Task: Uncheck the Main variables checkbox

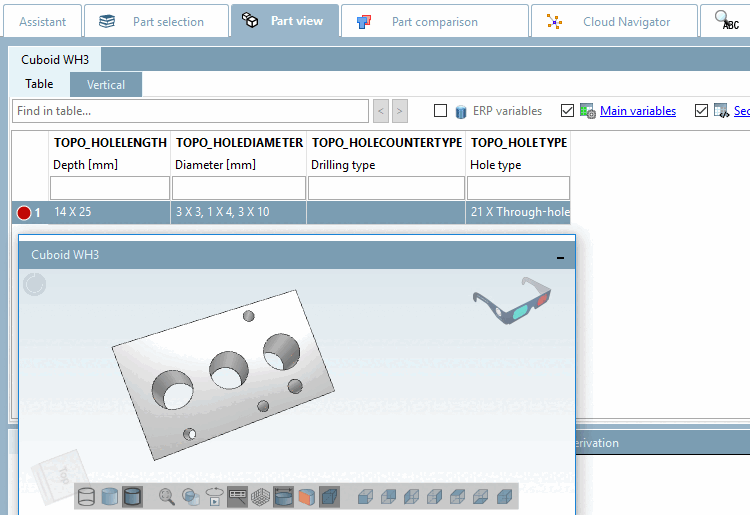Action: [567, 110]
